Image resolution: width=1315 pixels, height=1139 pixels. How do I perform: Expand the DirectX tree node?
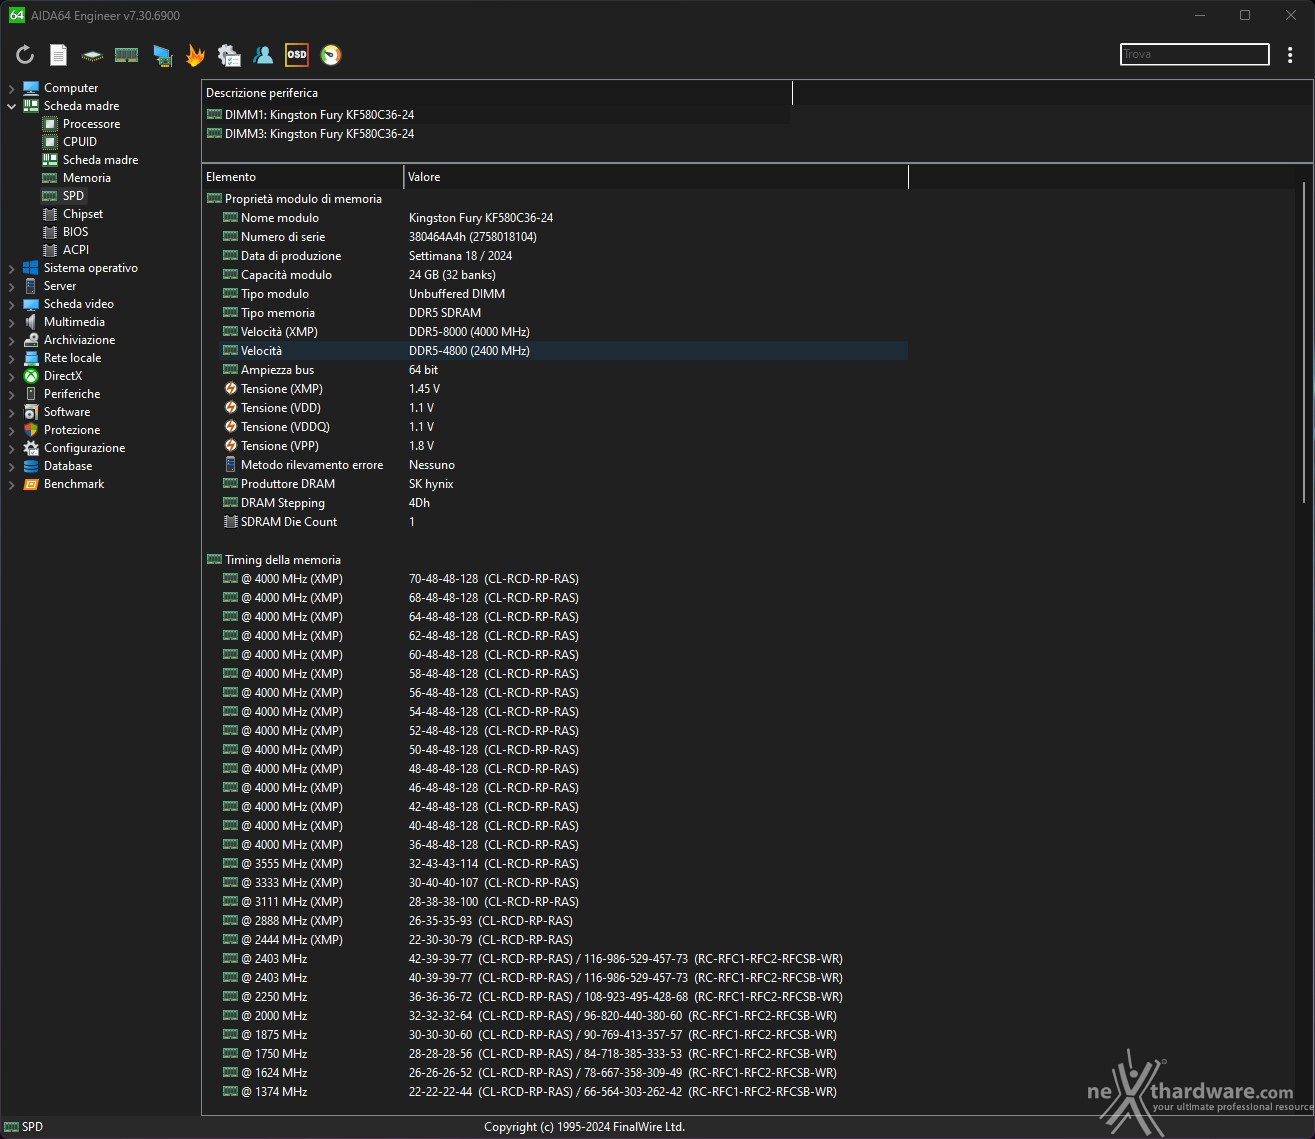pos(11,376)
